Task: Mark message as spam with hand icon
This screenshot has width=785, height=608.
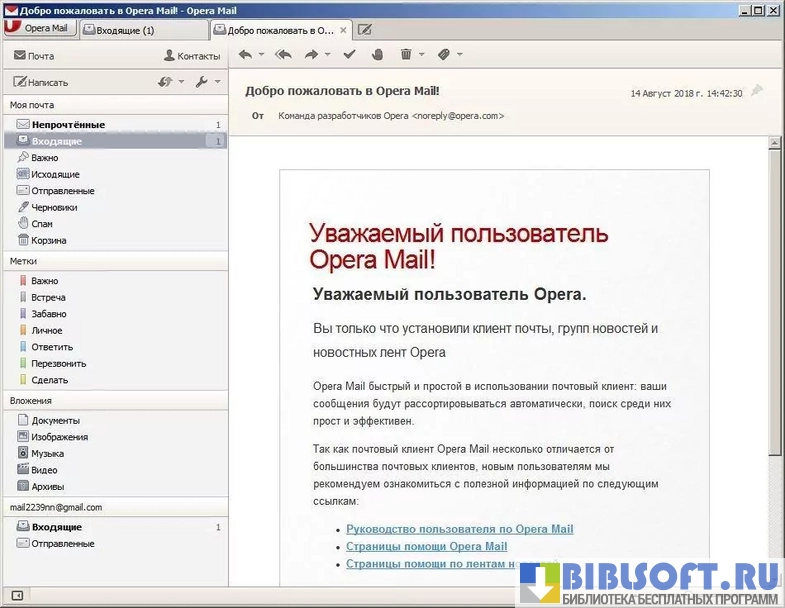Action: 377,54
